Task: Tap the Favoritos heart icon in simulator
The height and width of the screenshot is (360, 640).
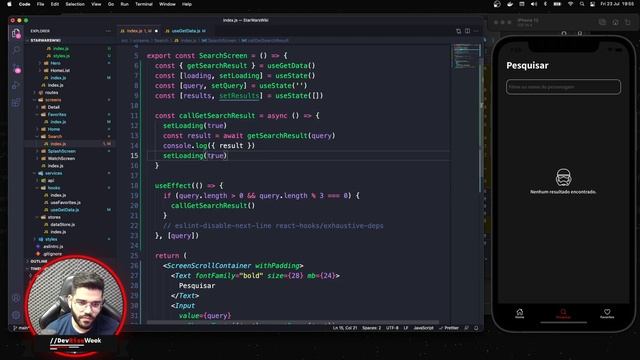Action: tap(607, 313)
